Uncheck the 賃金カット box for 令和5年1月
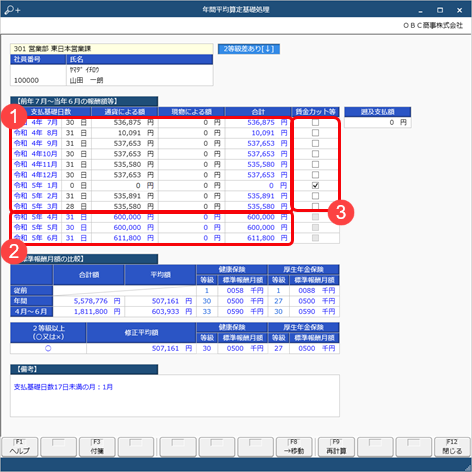The width and height of the screenshot is (472, 472). pos(315,185)
